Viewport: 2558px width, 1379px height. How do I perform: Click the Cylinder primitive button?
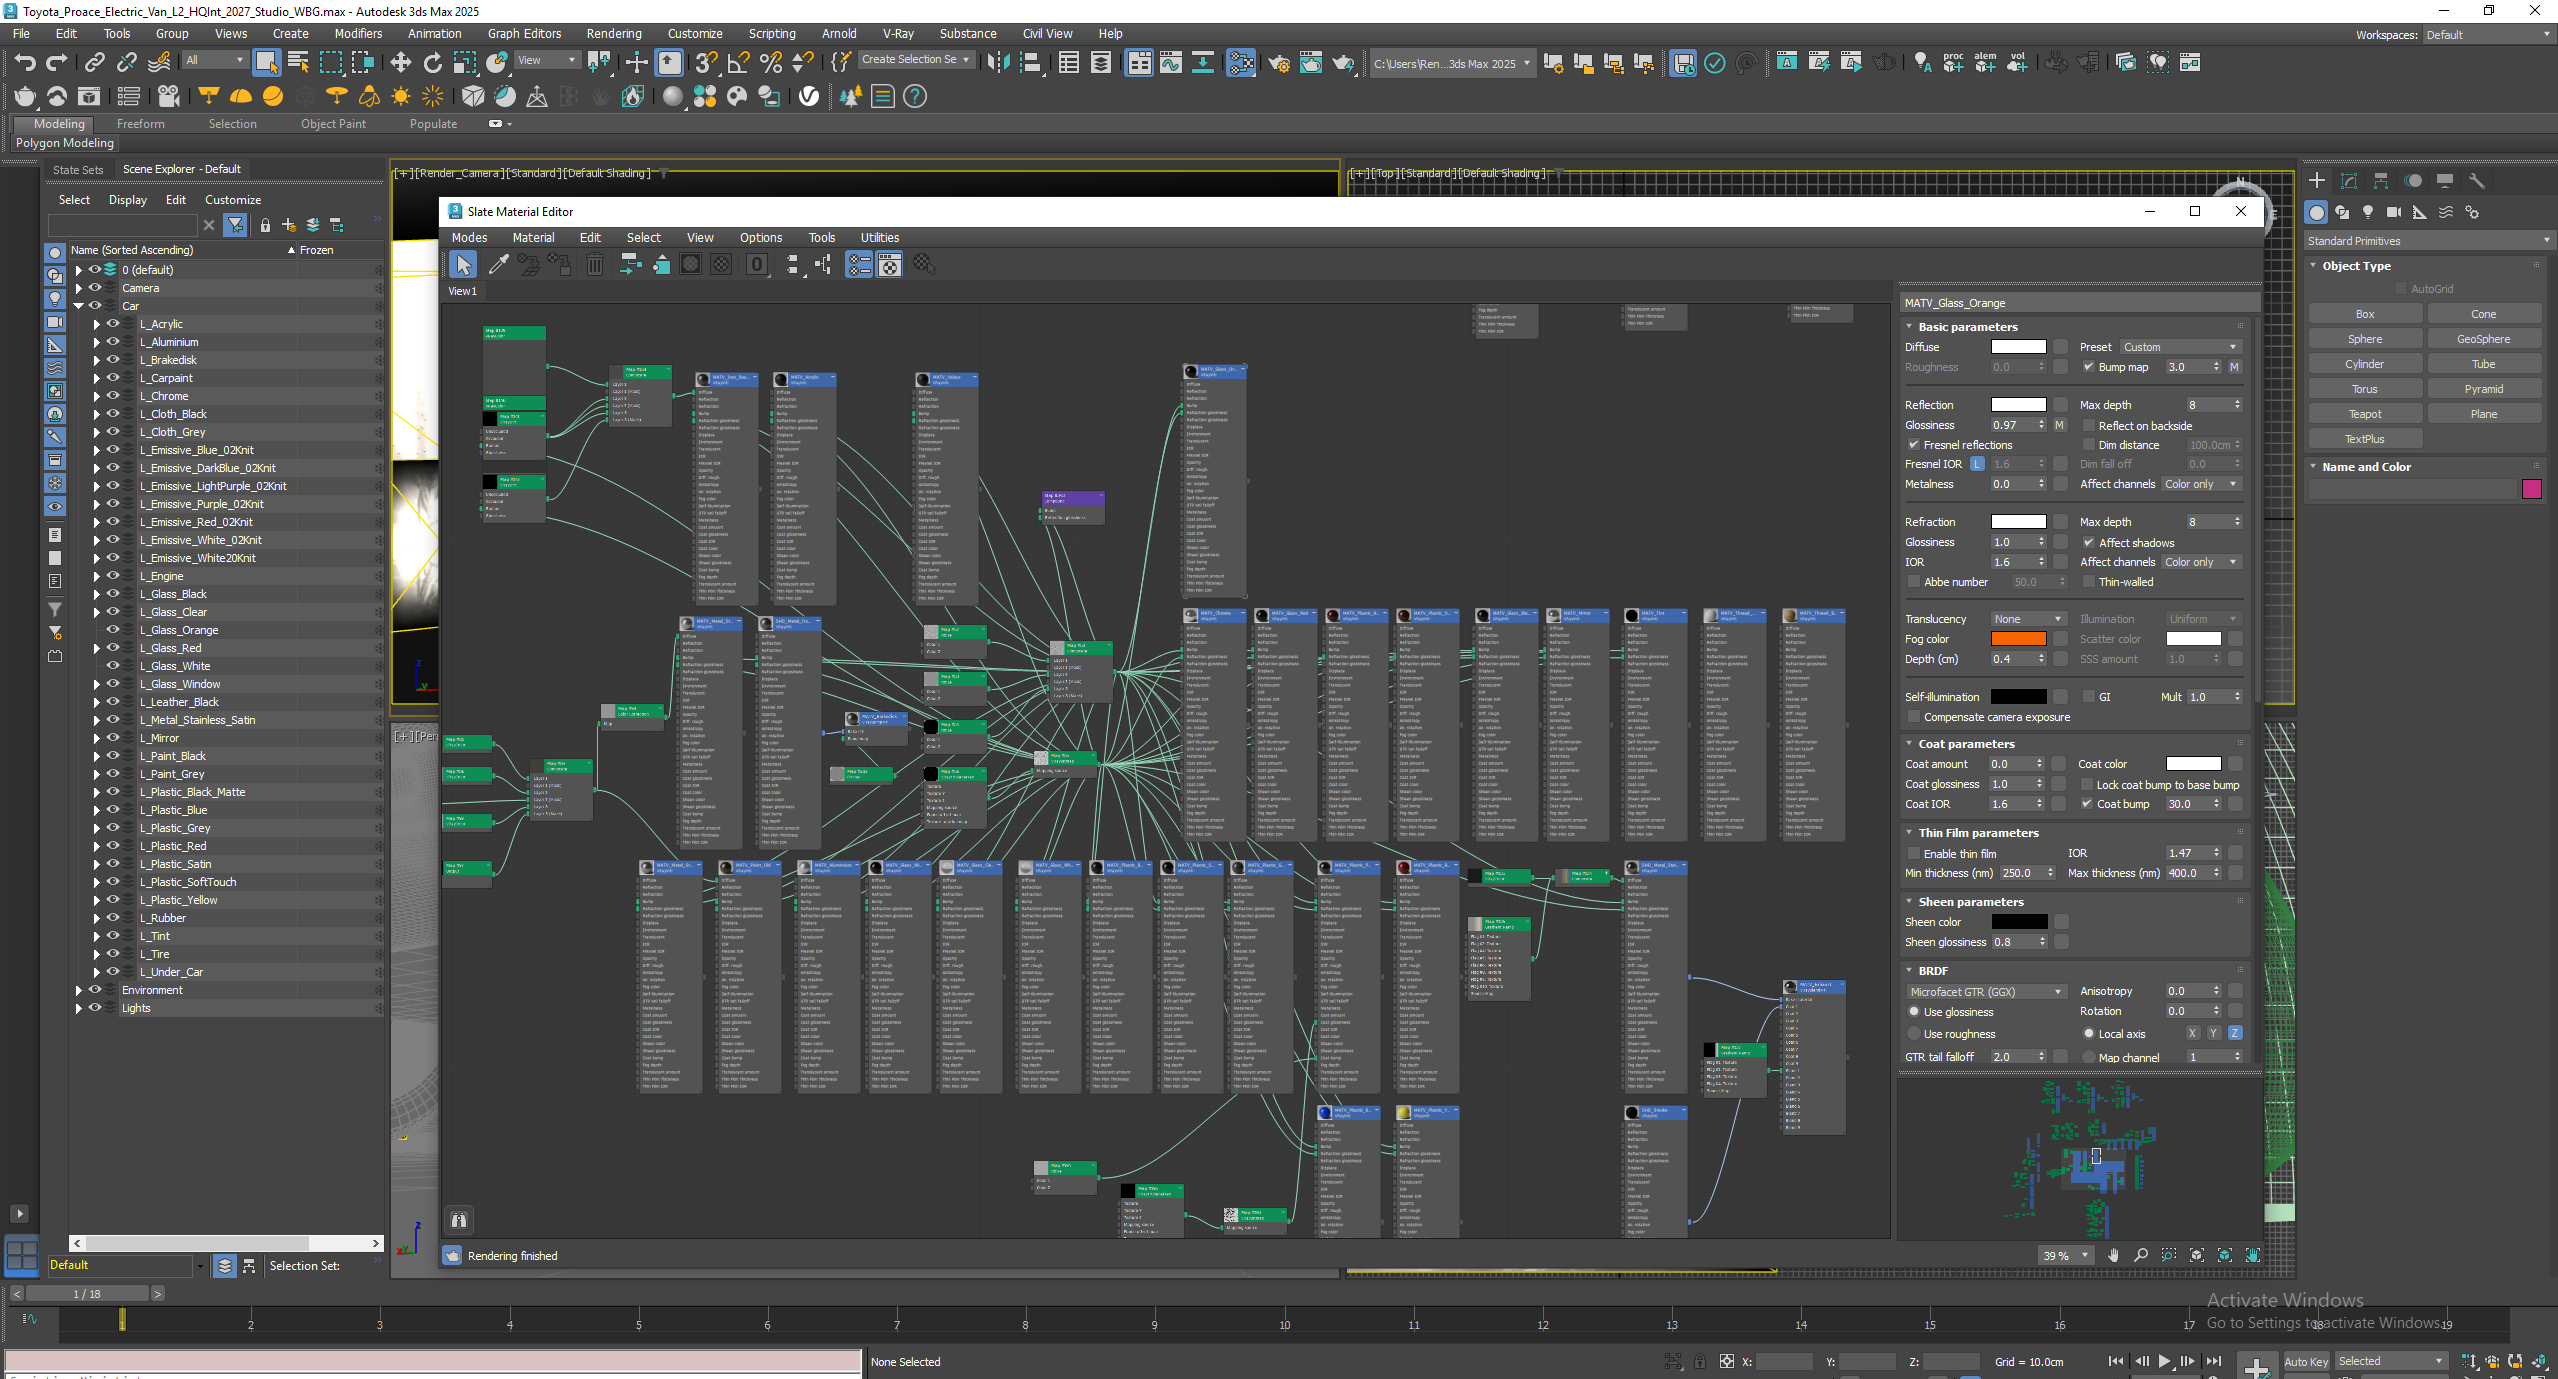click(2365, 364)
